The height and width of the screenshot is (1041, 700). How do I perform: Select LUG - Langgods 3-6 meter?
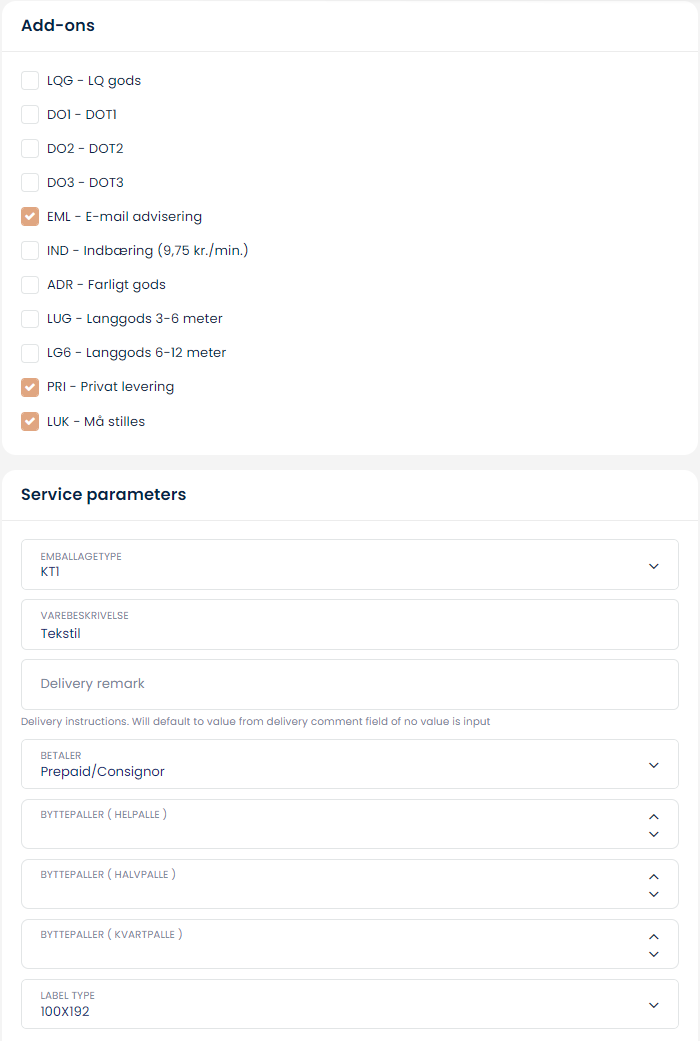pyautogui.click(x=30, y=319)
